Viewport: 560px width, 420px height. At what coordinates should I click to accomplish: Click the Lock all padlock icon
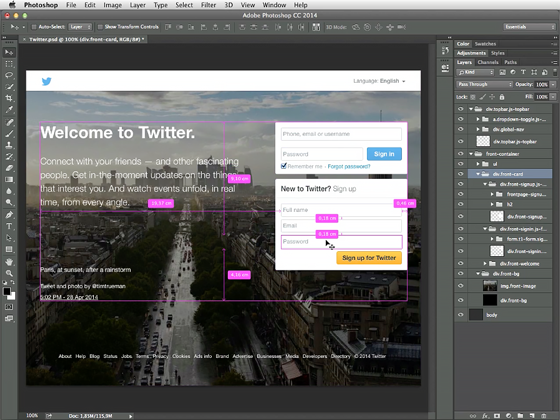502,97
